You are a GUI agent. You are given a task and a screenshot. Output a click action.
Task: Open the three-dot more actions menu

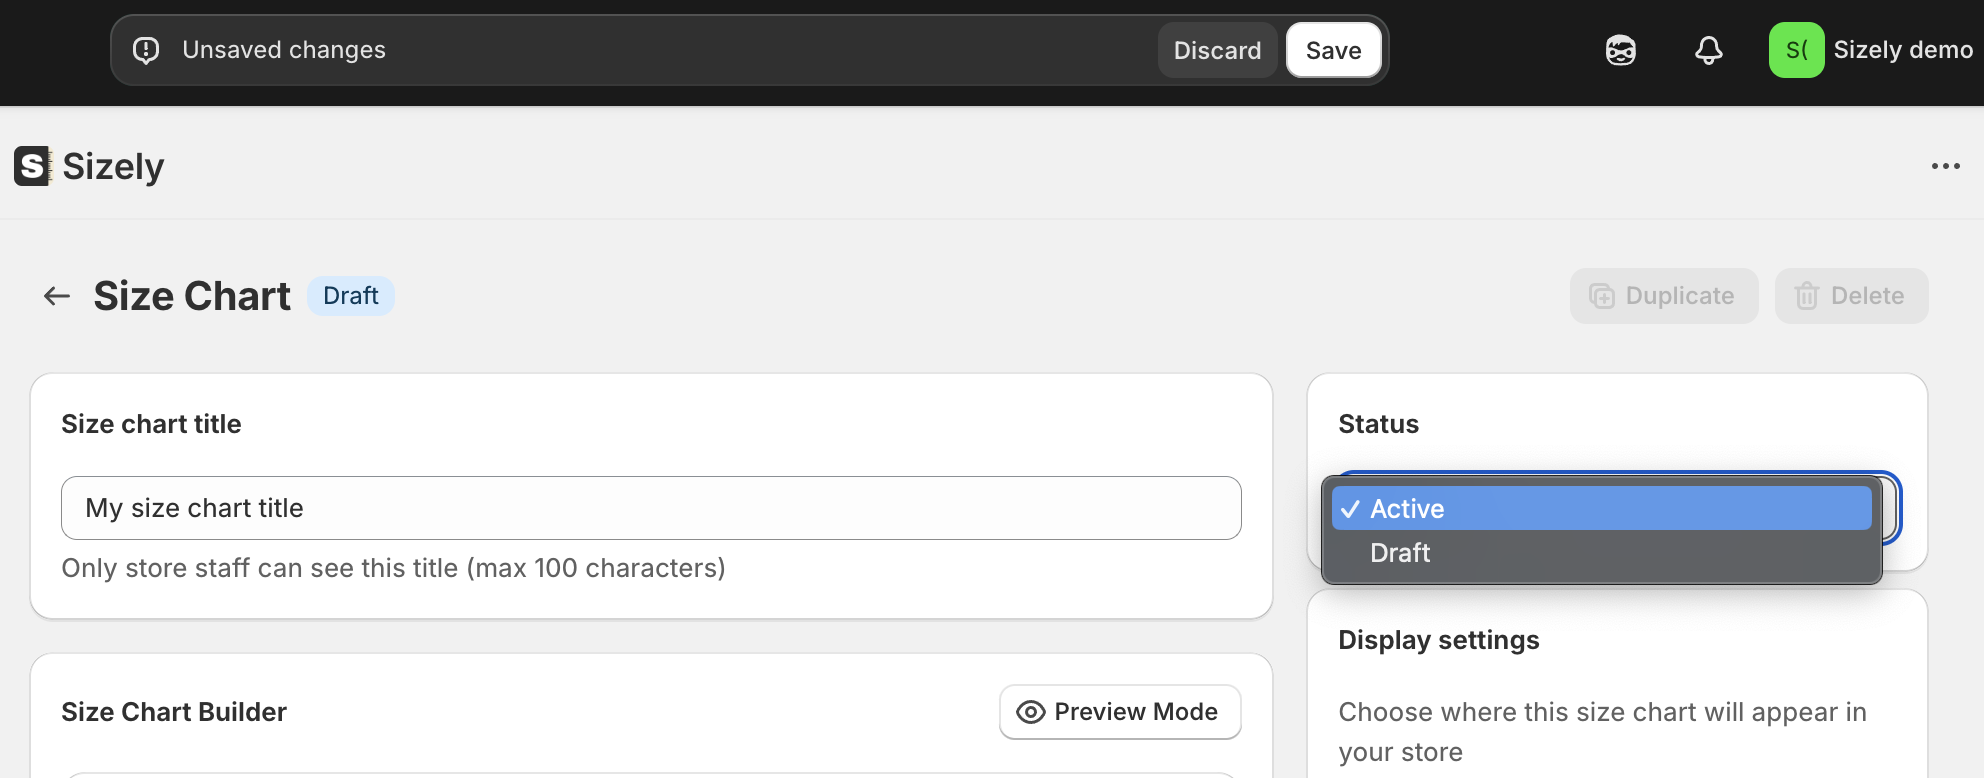[x=1946, y=166]
